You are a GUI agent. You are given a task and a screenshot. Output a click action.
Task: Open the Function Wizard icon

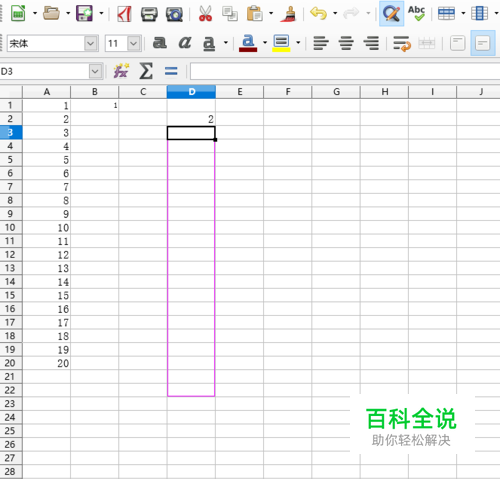point(121,71)
